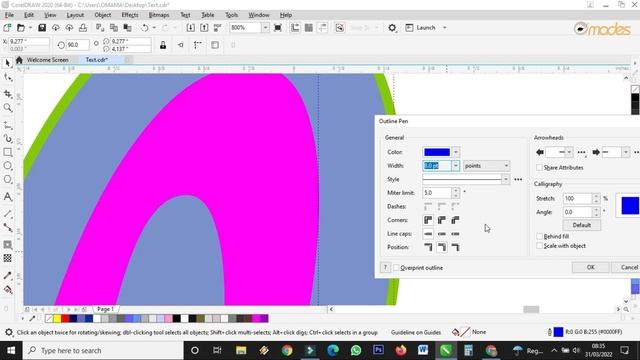Viewport: 640px width, 360px height.
Task: Open the outline Color dropdown arrow
Action: tap(456, 152)
